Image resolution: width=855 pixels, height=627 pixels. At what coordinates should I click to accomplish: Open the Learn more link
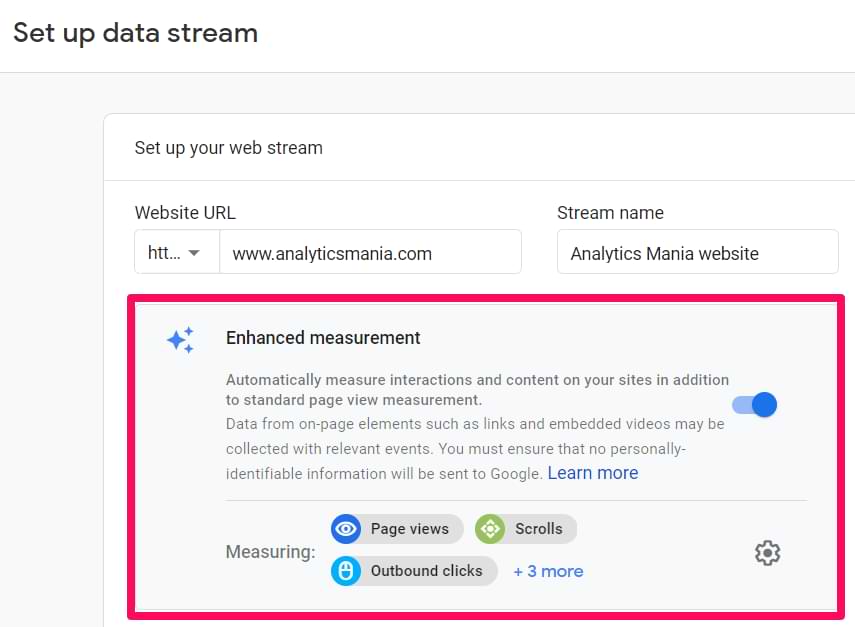point(593,473)
